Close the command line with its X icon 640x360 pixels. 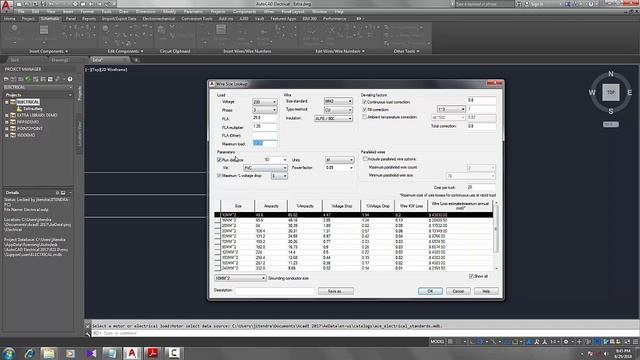(87, 326)
